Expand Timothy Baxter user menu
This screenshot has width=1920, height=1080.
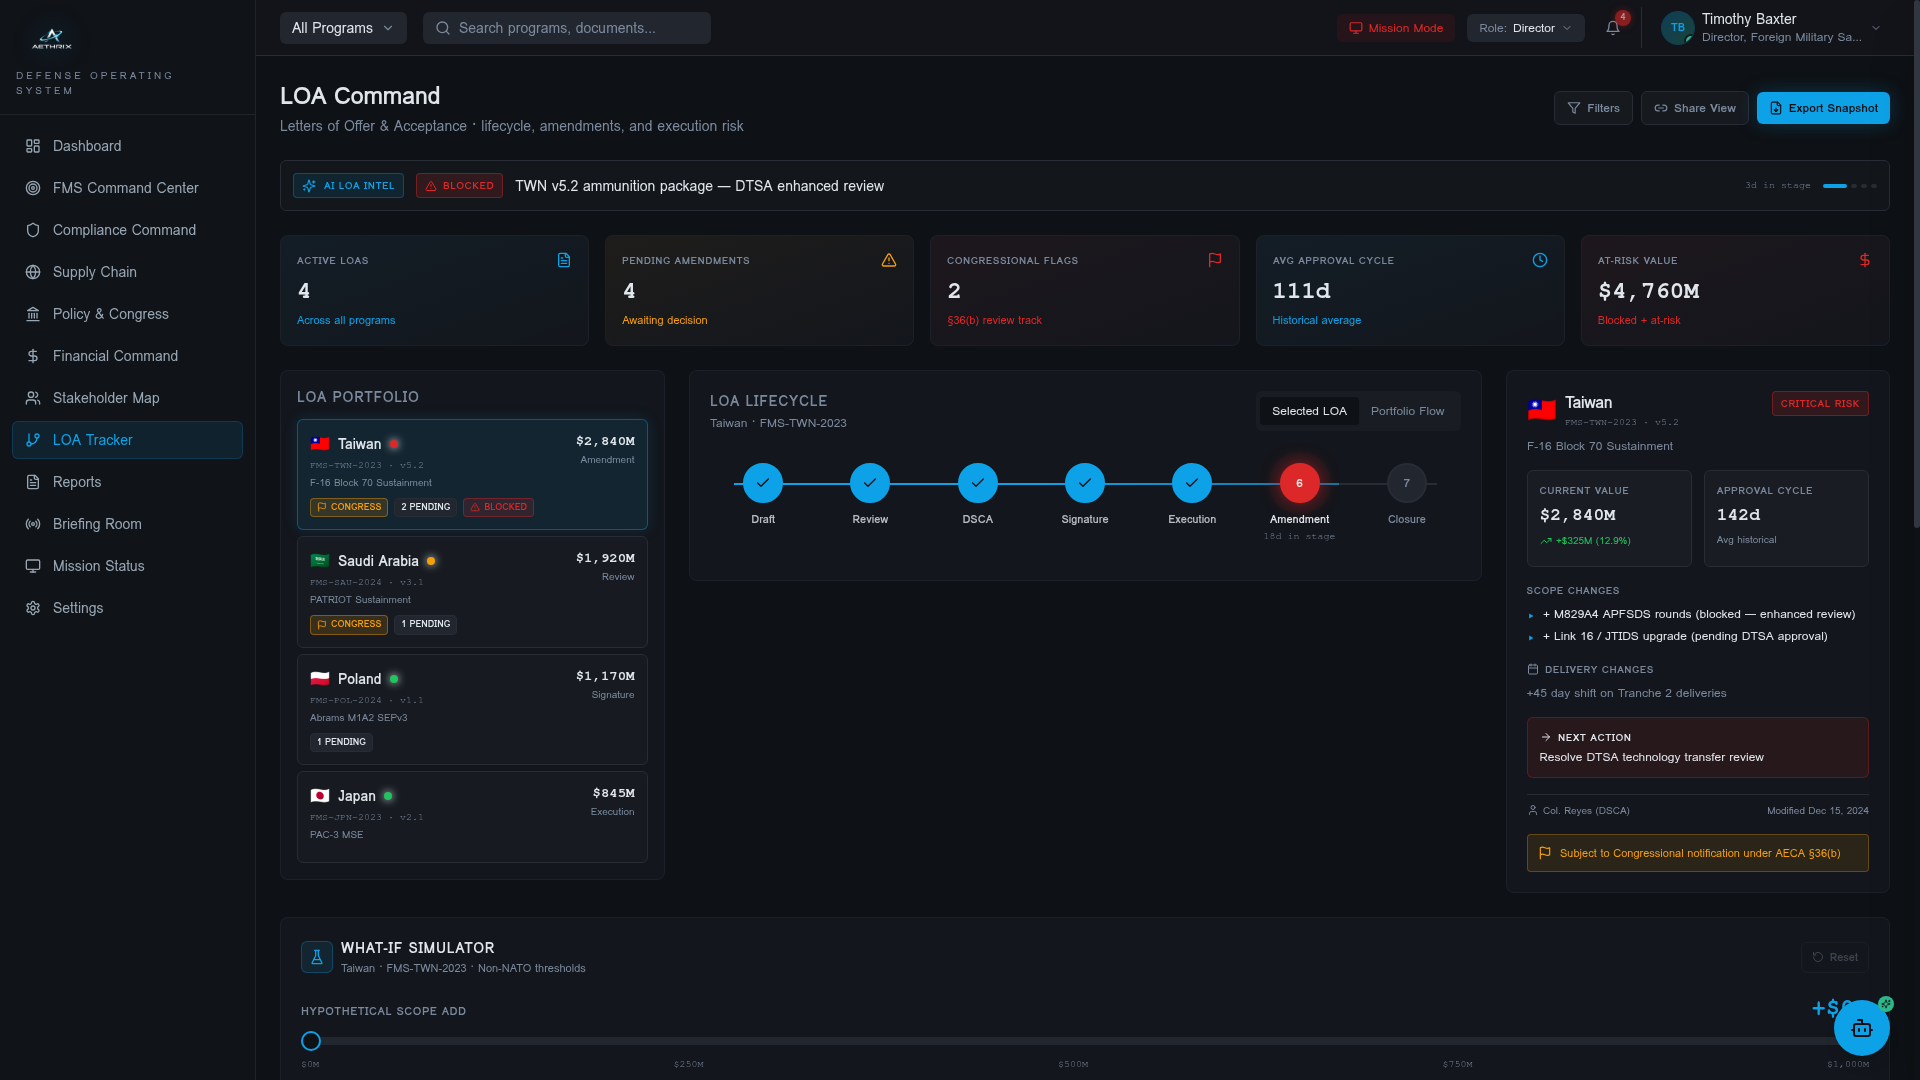[x=1771, y=28]
